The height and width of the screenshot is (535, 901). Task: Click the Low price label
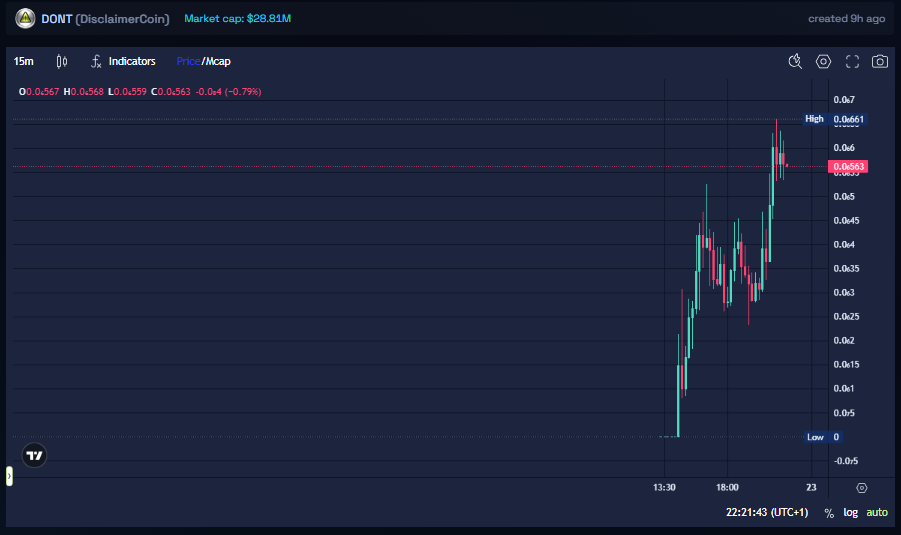pos(823,437)
